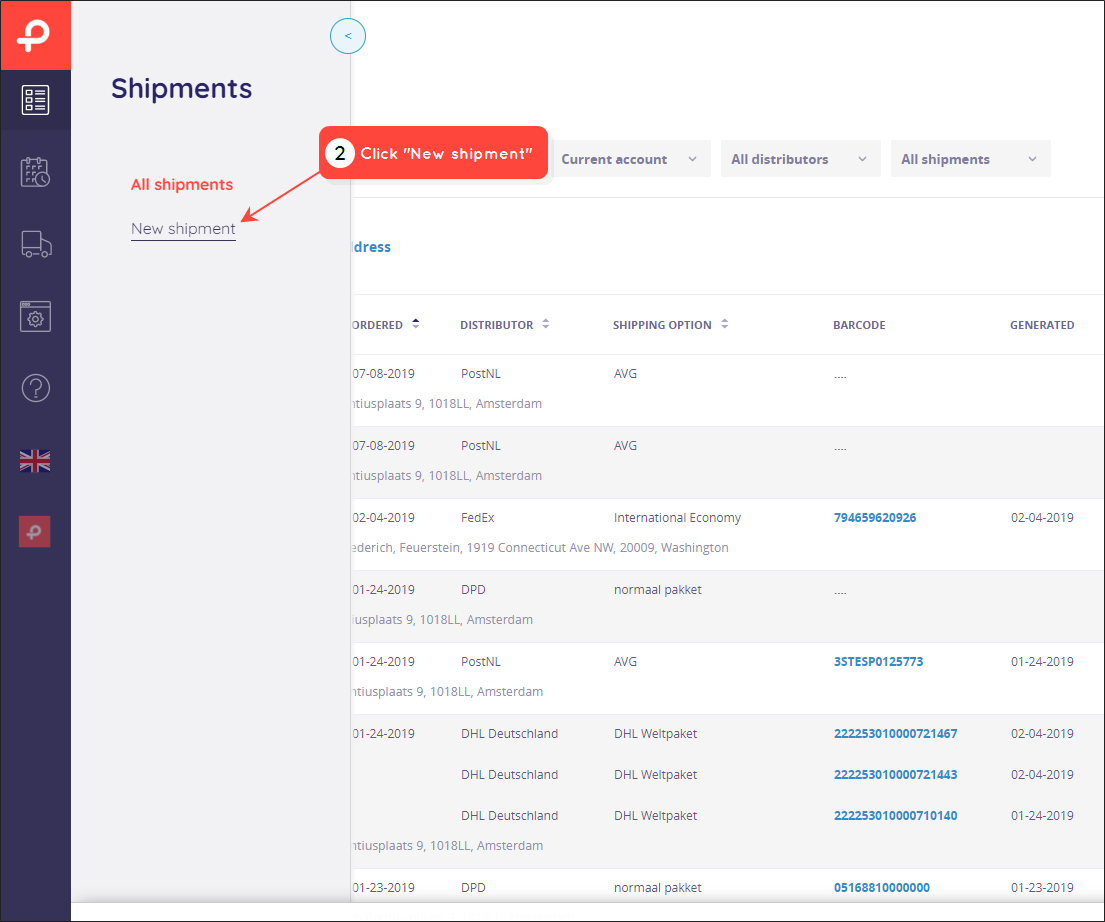Click the Washington address row text
This screenshot has width=1105, height=922.
click(540, 548)
